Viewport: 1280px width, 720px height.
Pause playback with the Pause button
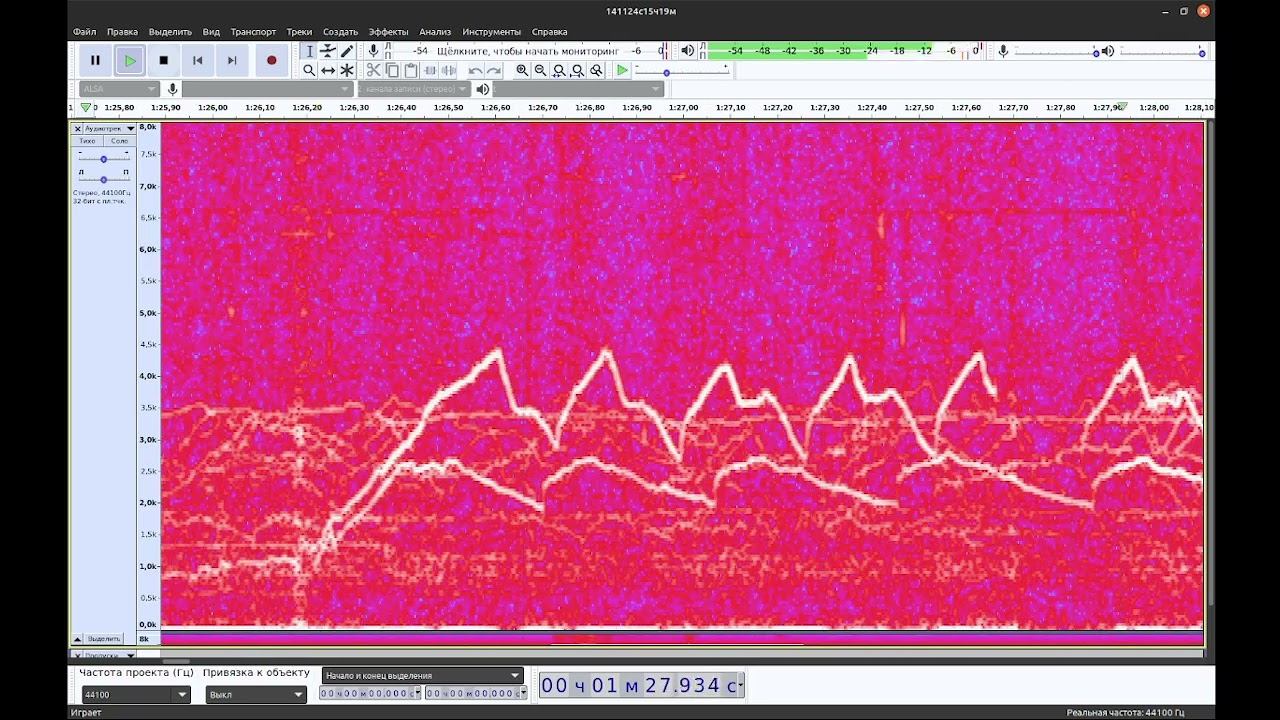[x=95, y=60]
